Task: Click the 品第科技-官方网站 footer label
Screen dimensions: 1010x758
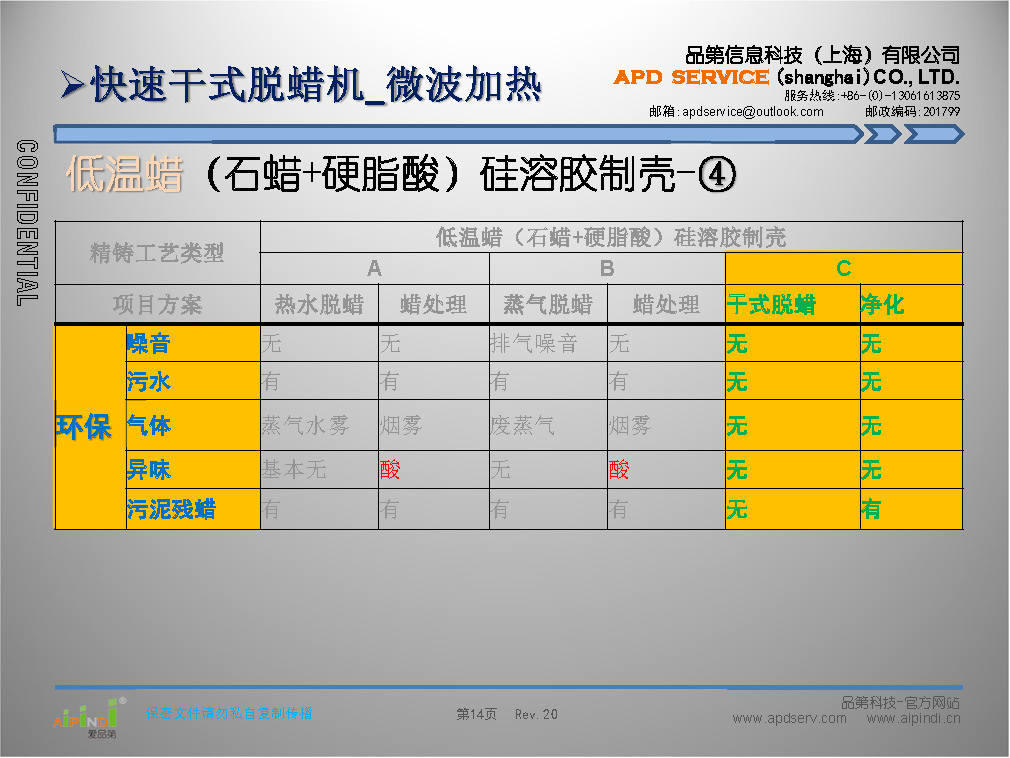Action: pyautogui.click(x=900, y=703)
